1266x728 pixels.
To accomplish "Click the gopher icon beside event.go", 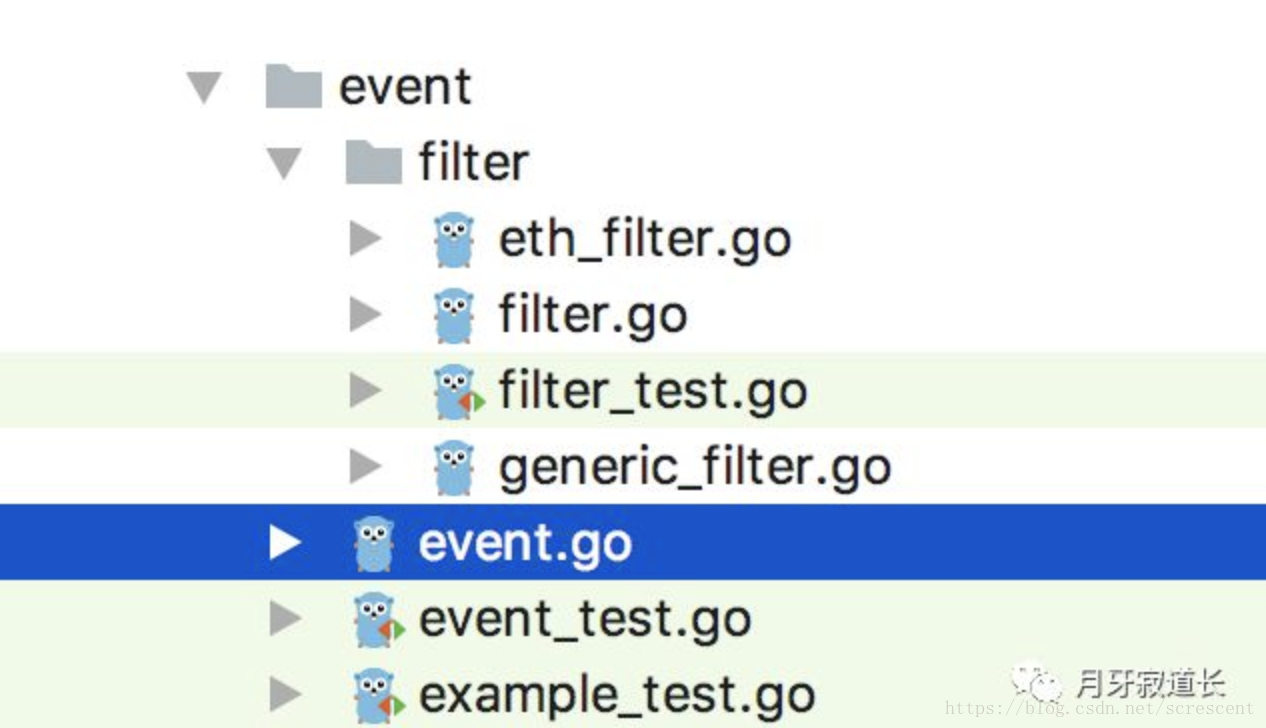I will (374, 544).
